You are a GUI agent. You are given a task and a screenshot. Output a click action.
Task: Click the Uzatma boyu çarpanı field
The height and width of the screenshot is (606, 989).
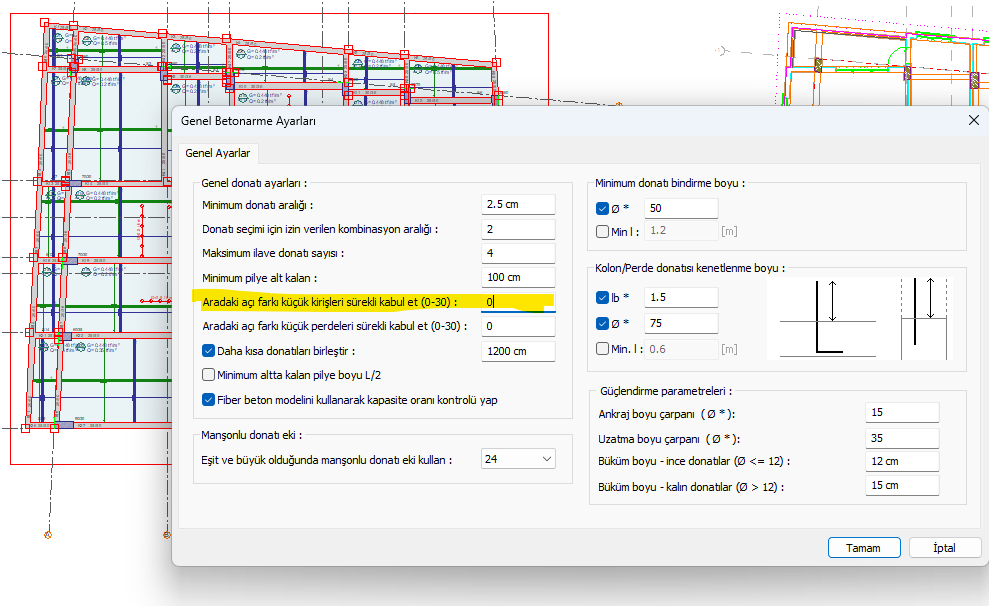click(902, 438)
